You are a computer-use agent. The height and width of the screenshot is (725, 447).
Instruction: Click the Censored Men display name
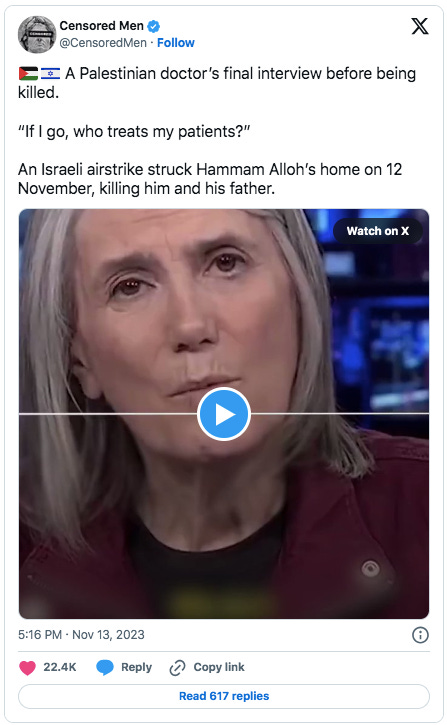point(101,26)
